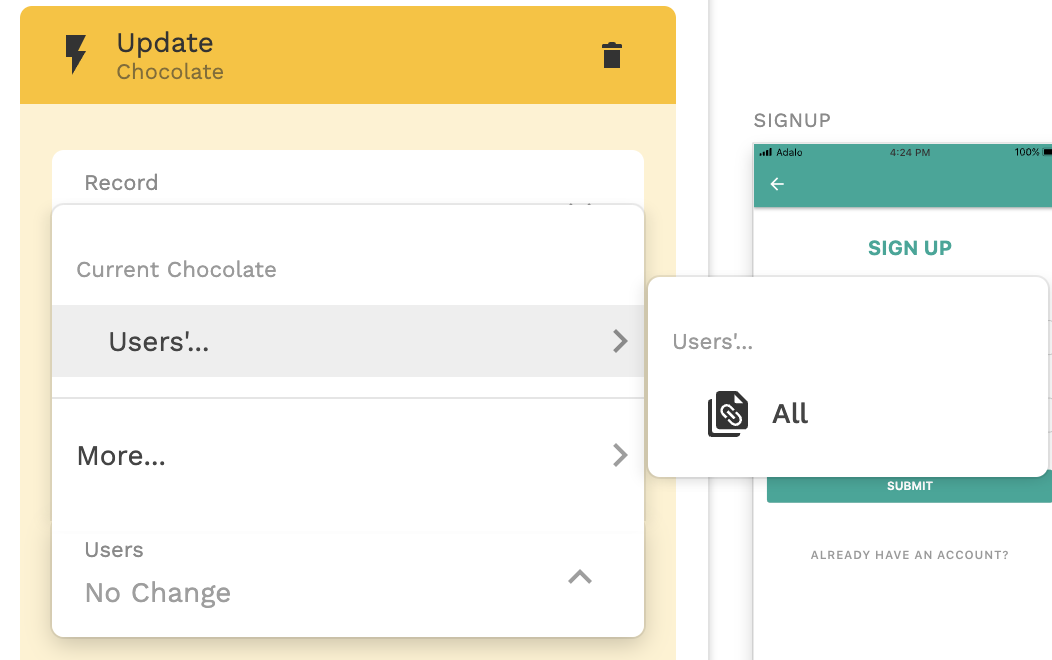Collapse the Users field with the up chevron

[x=580, y=576]
